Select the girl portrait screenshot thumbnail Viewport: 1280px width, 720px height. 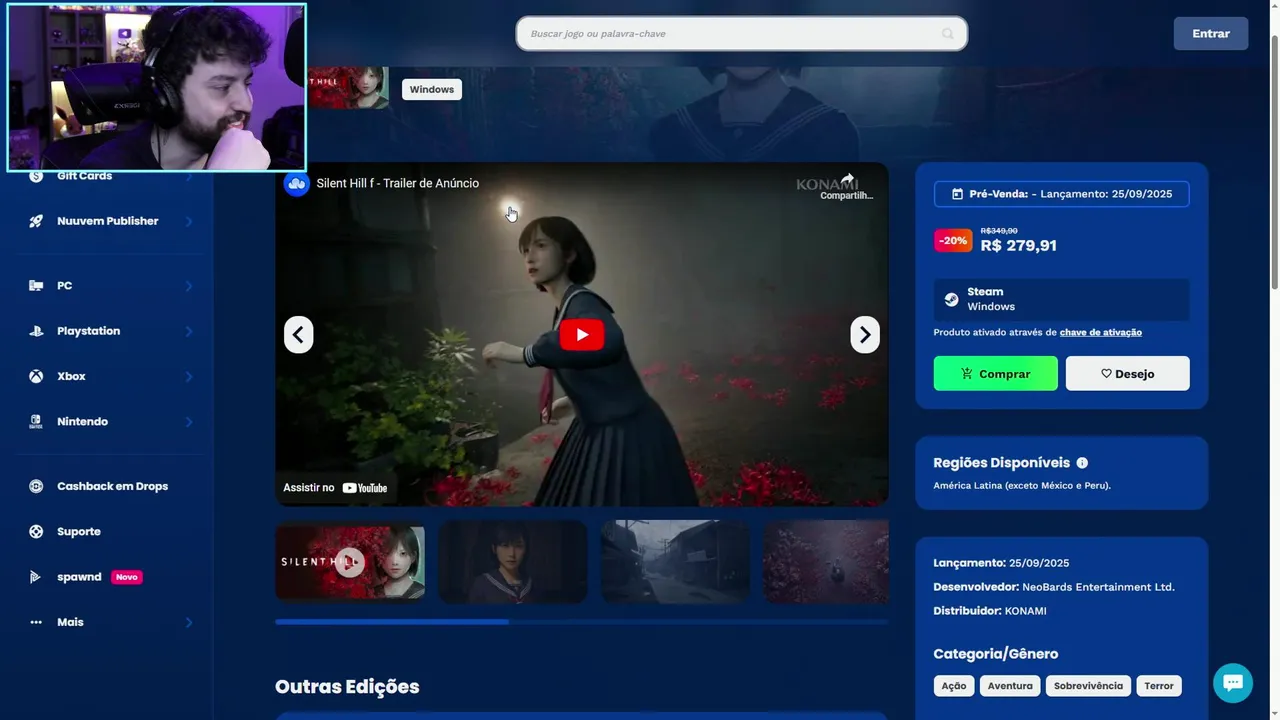513,562
